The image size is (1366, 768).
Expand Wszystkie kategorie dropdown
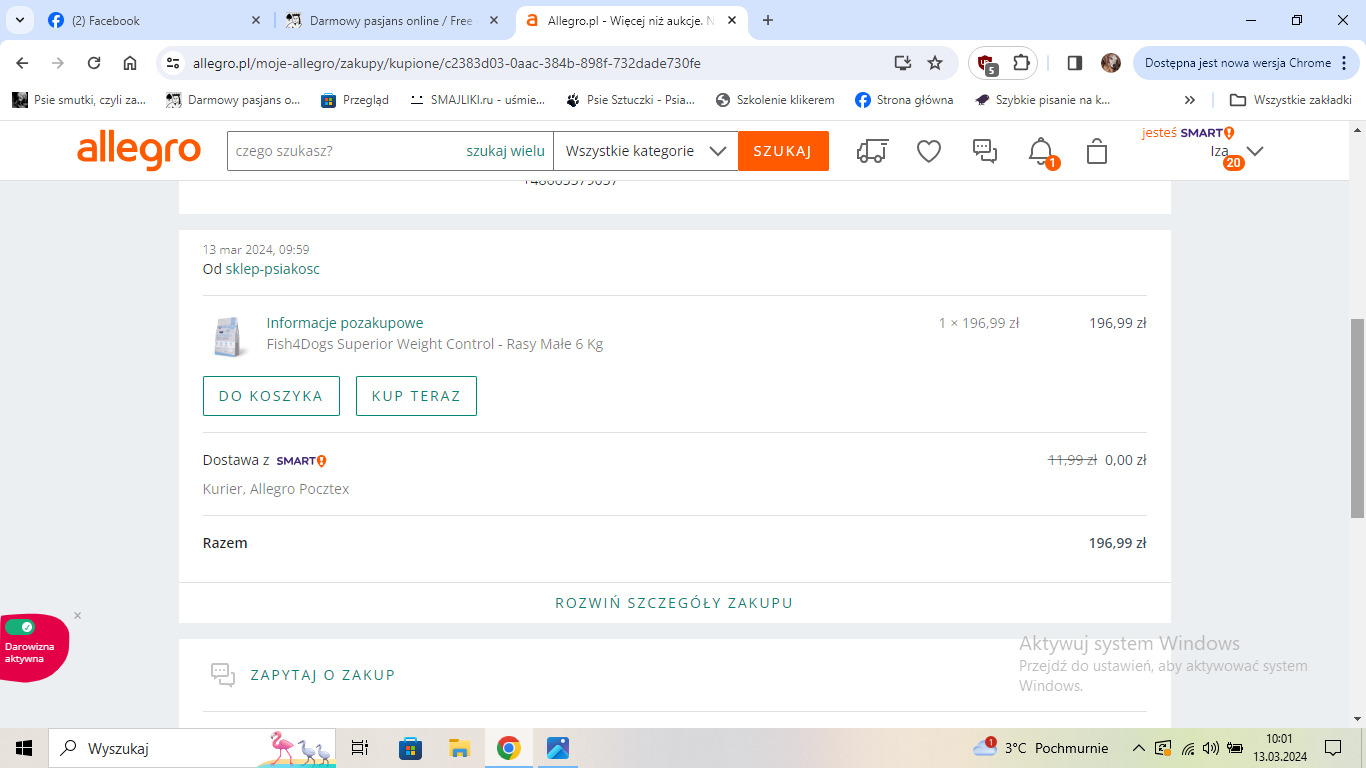(645, 151)
